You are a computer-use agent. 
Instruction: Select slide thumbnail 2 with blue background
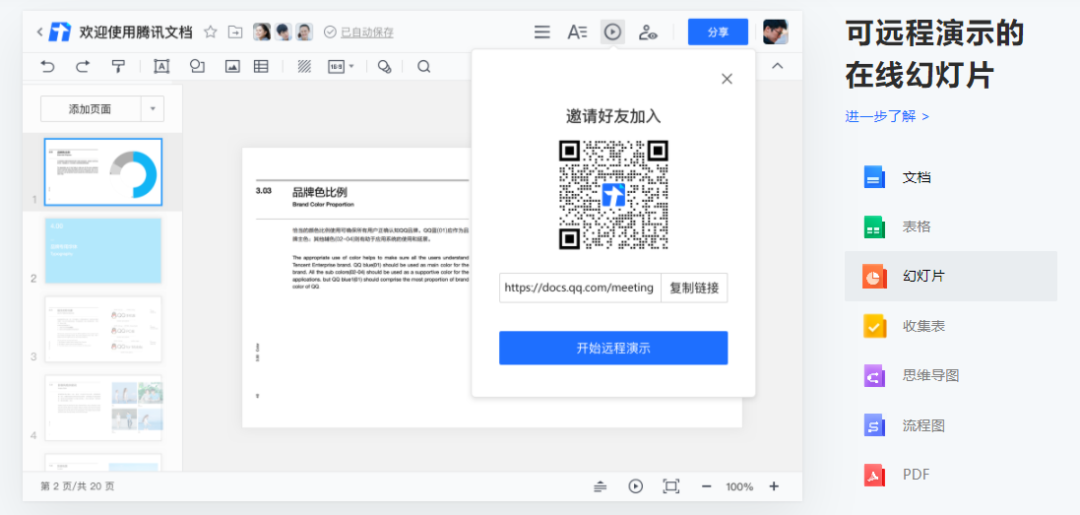click(103, 251)
